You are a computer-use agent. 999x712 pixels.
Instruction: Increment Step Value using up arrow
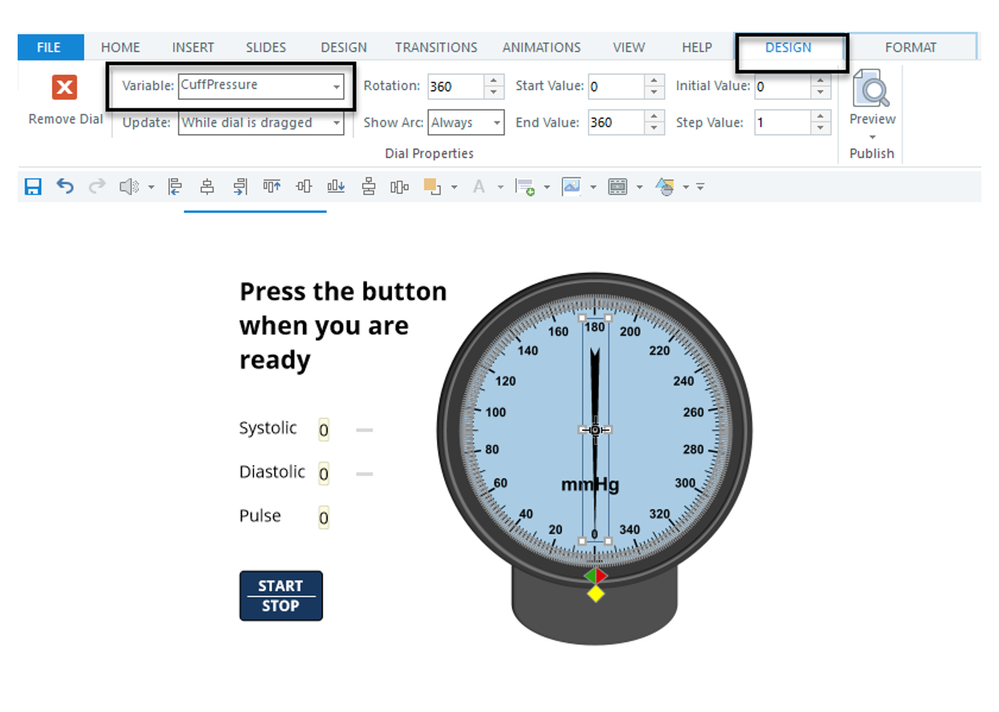point(821,117)
